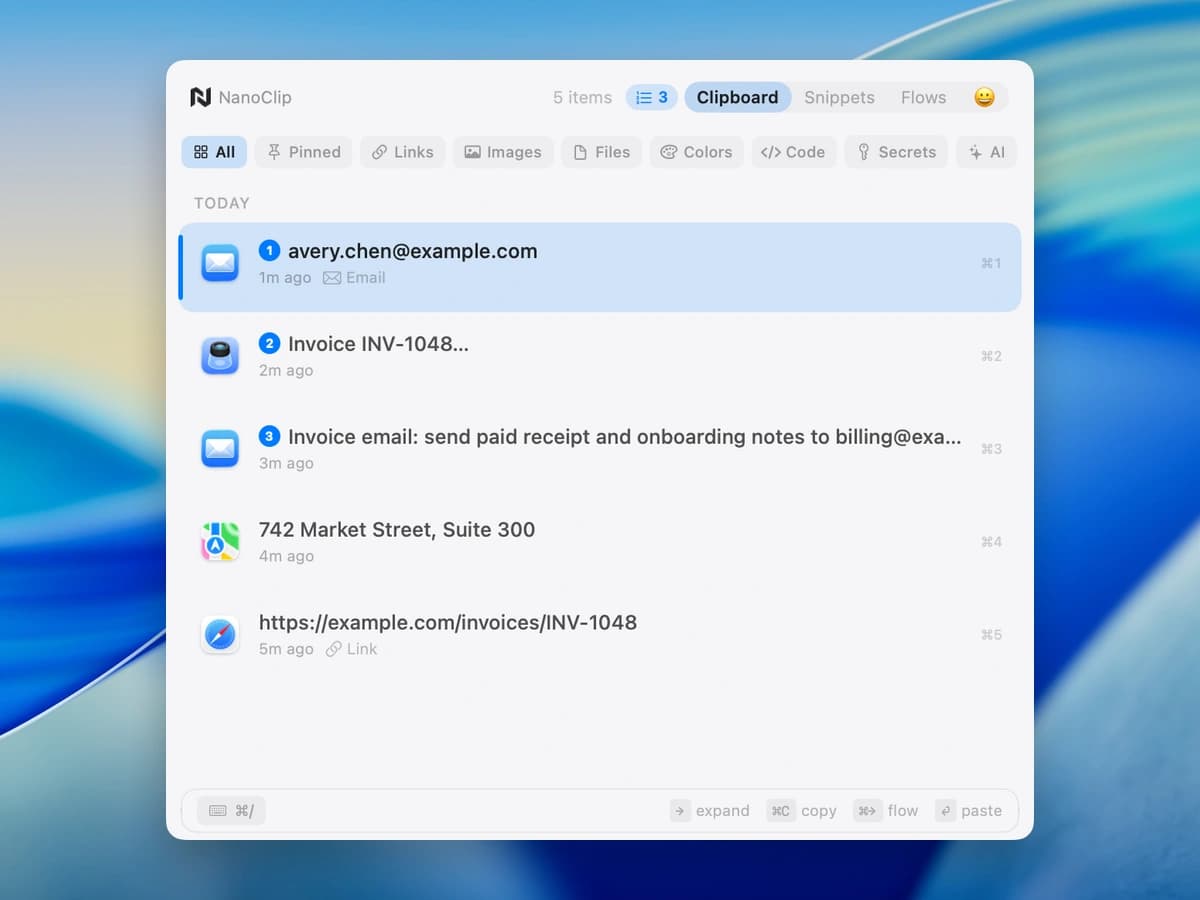Click the flow action in the footer

(x=886, y=811)
